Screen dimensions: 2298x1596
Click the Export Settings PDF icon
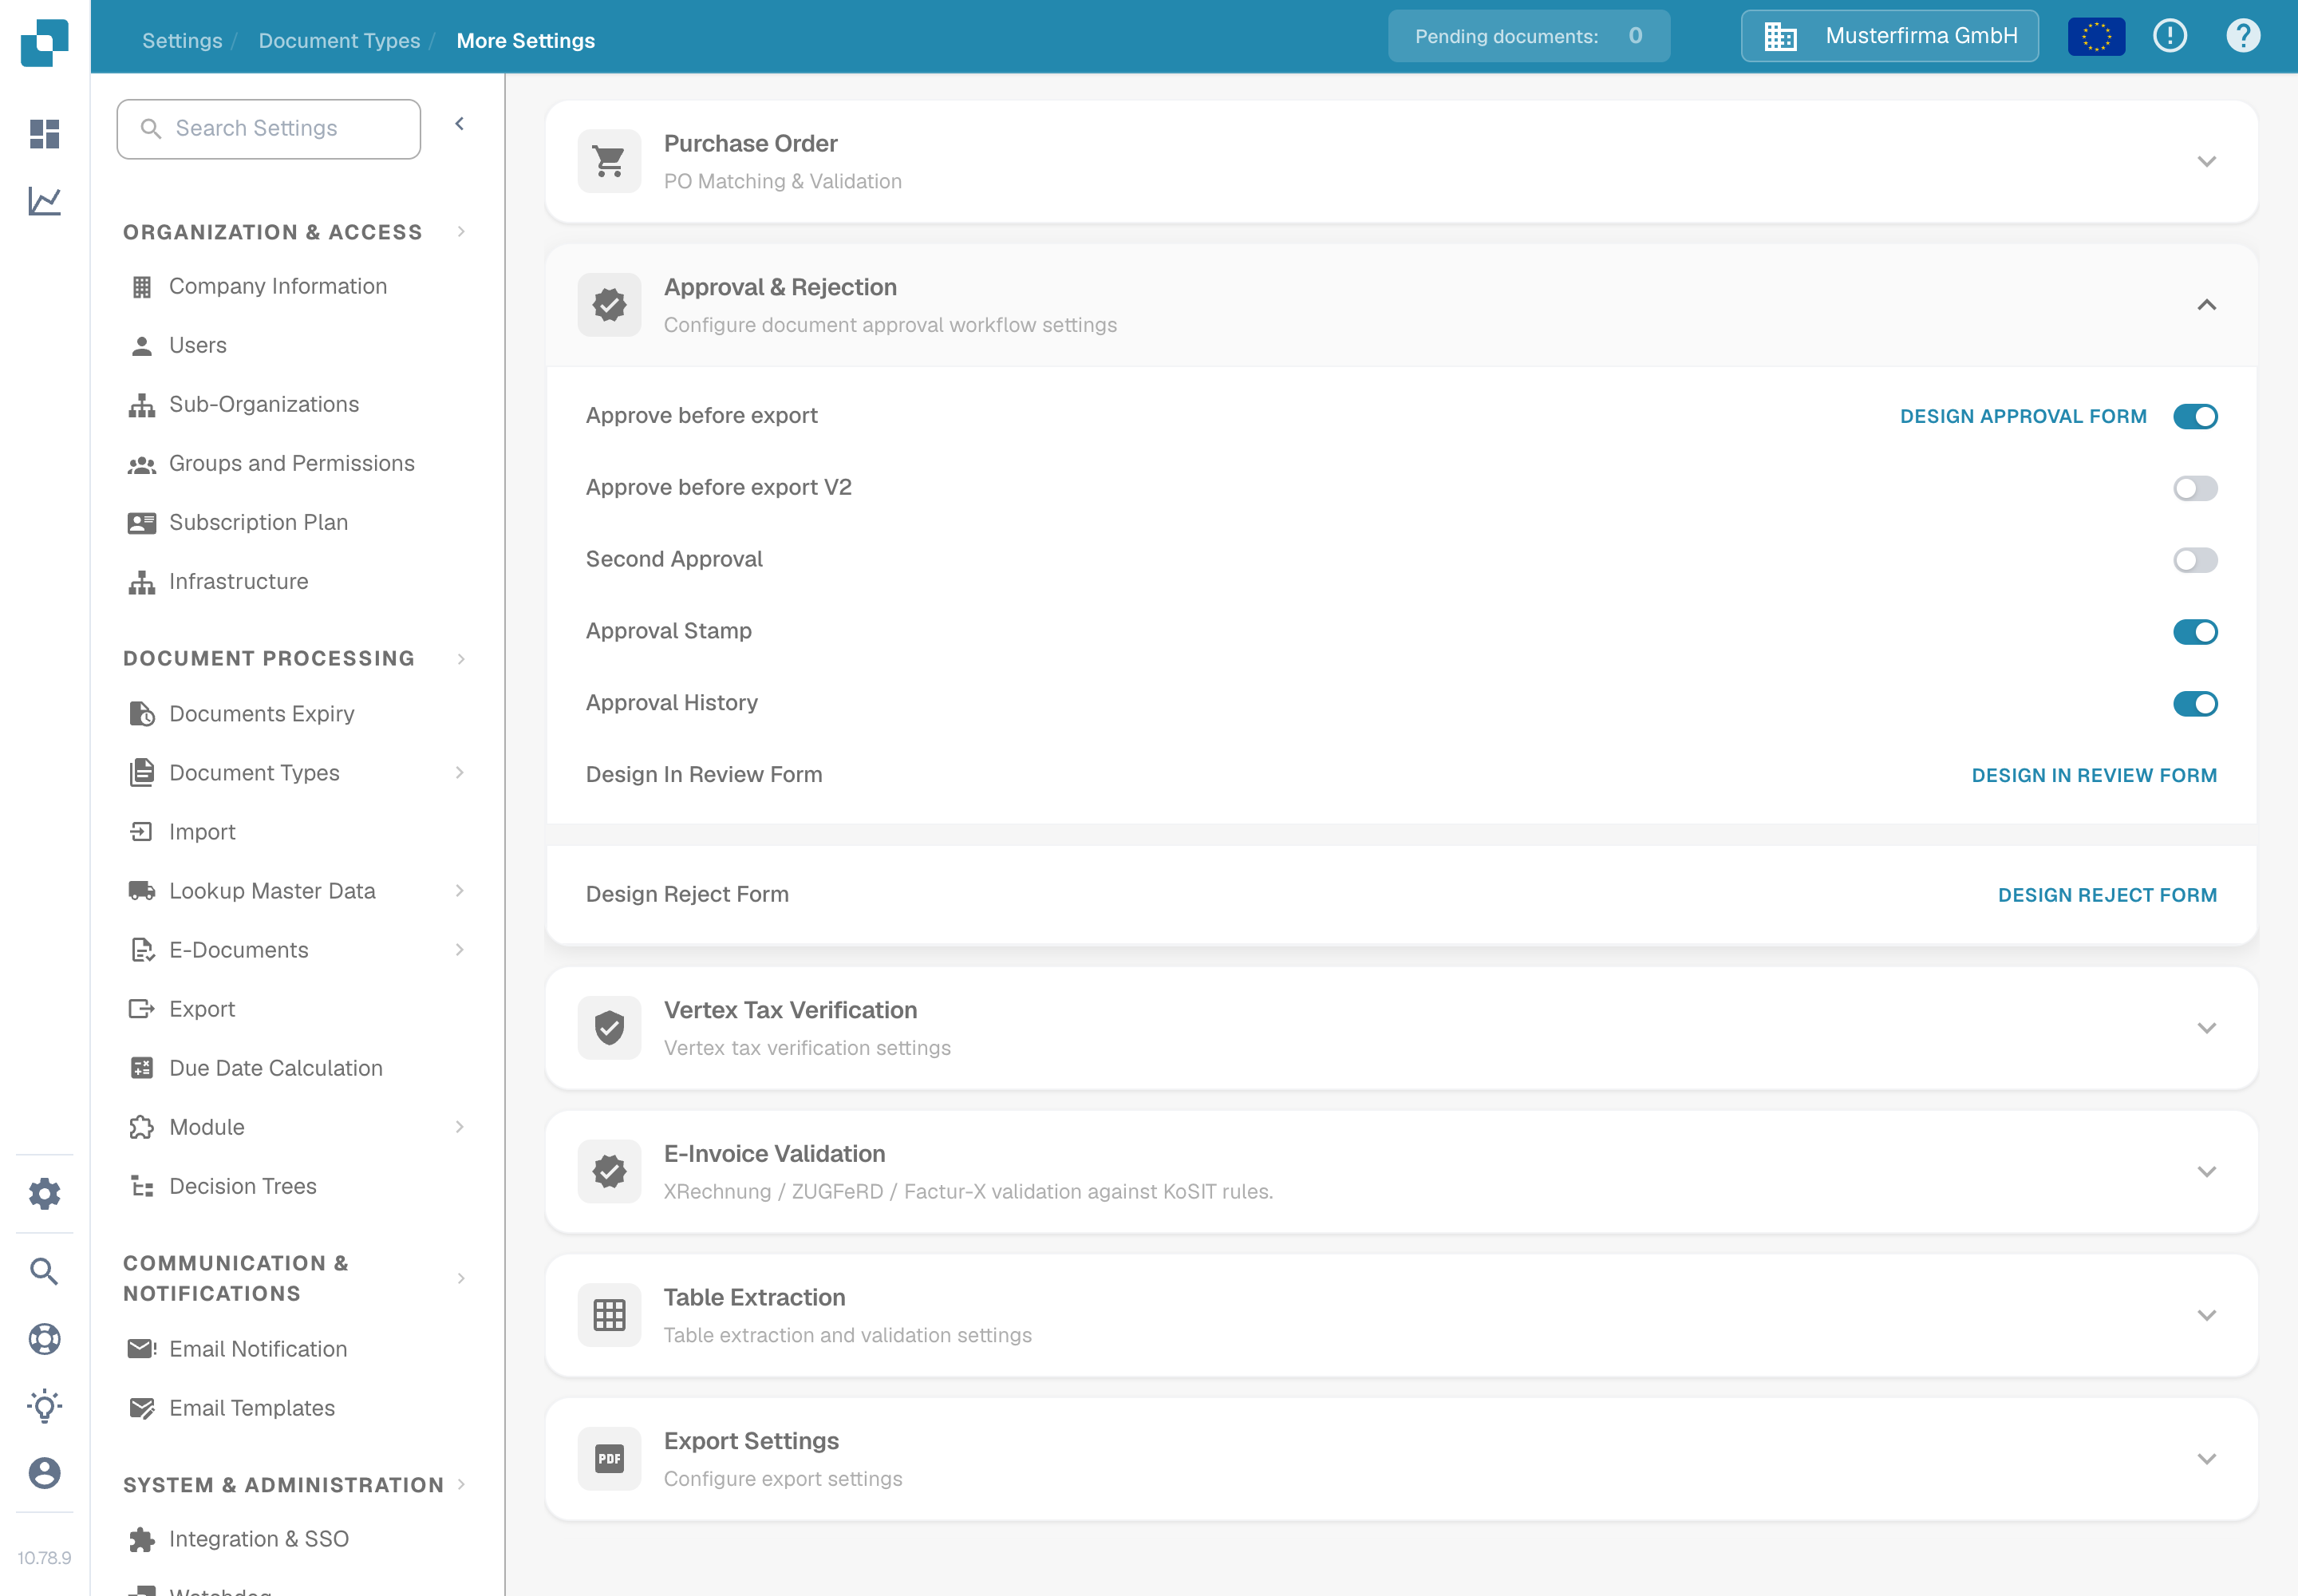coord(609,1459)
